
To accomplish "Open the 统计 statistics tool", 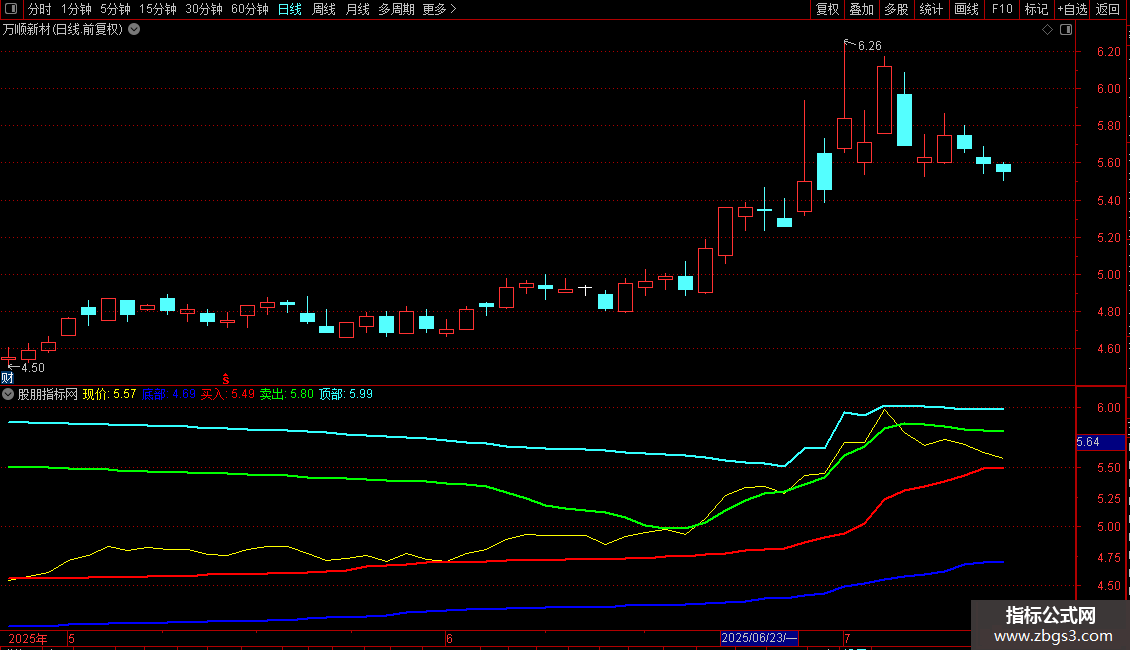I will 930,9.
